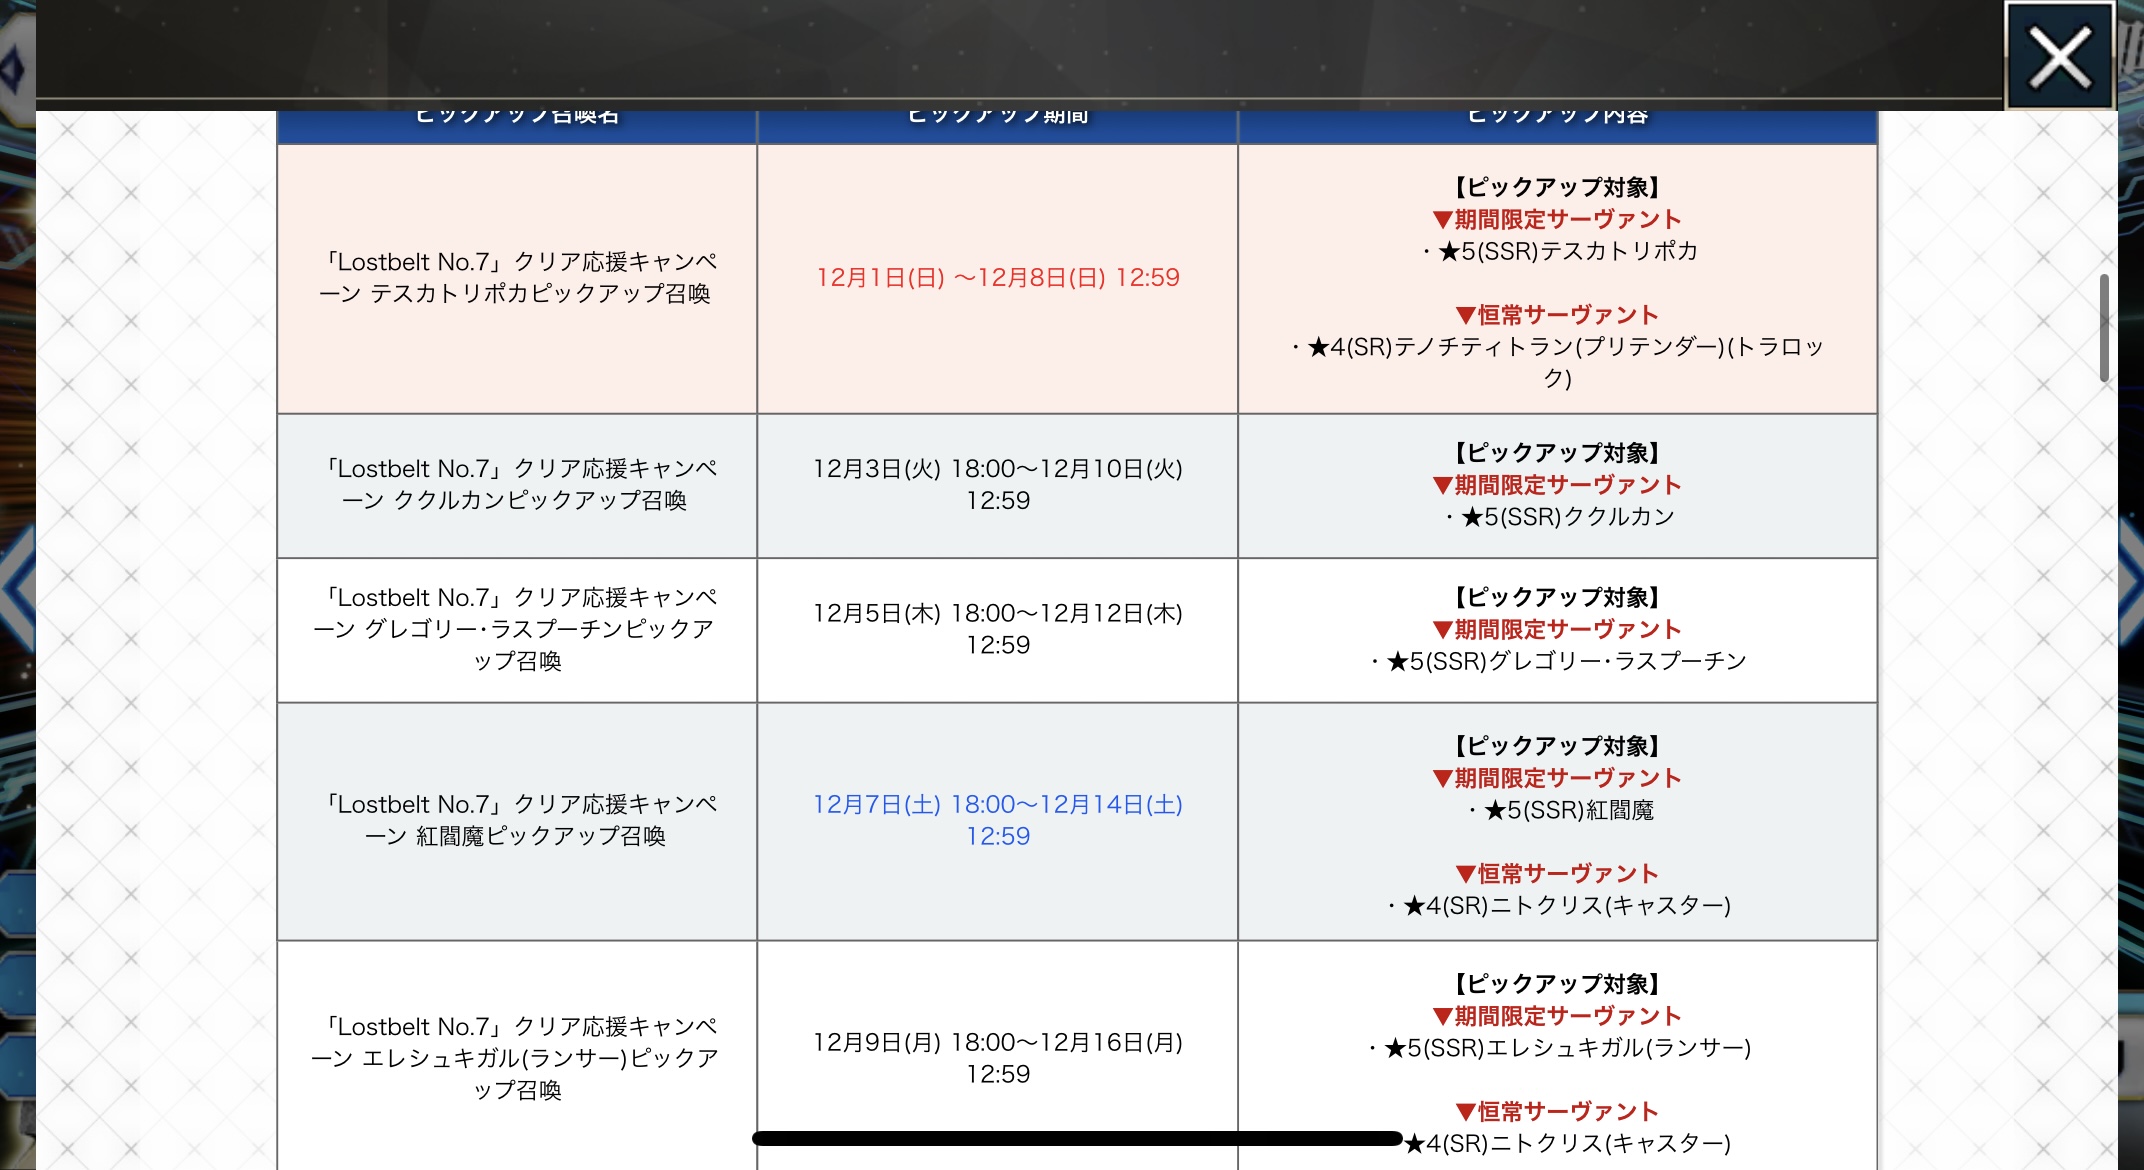Click ★5(SSR)グレゴリー・ラスプーチン servant entry
Screen dimensions: 2144x1170
click(1567, 661)
